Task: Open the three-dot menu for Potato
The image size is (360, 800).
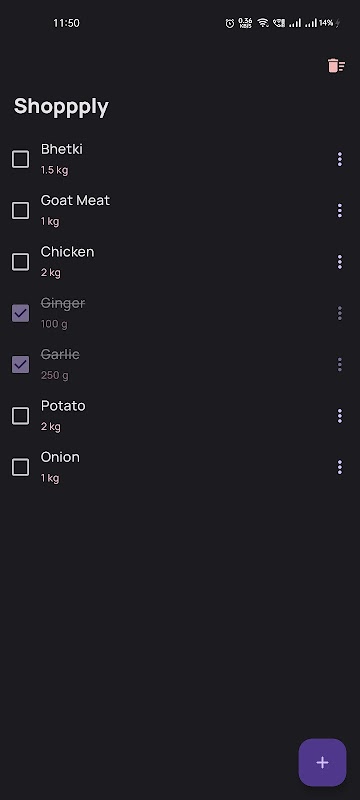Action: (340, 416)
